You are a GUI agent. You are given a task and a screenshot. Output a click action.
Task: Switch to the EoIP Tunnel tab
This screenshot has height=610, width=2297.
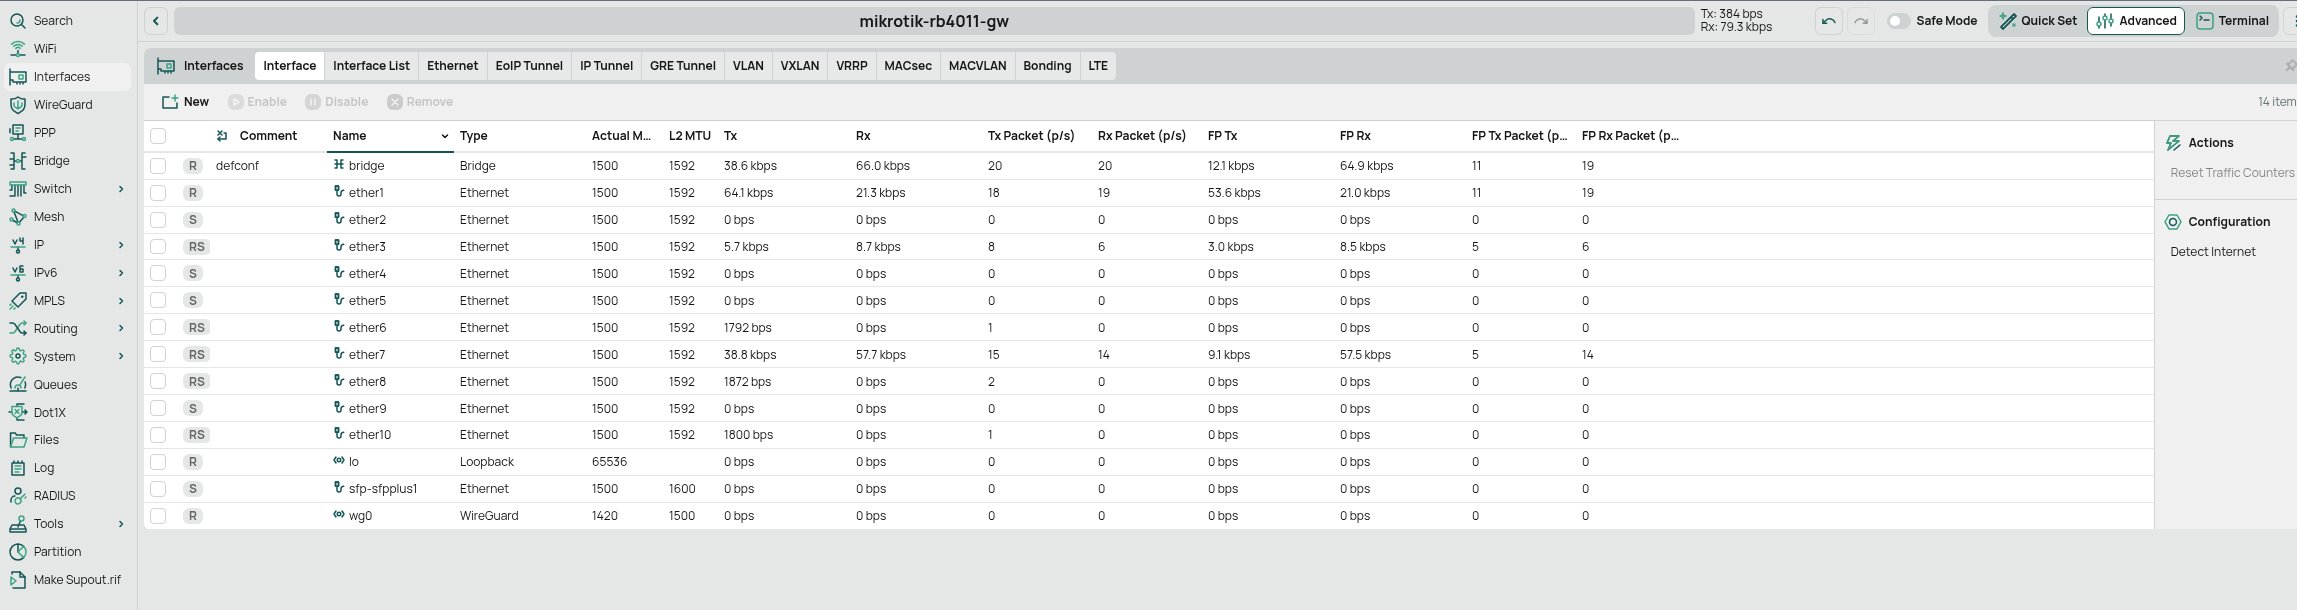point(529,66)
